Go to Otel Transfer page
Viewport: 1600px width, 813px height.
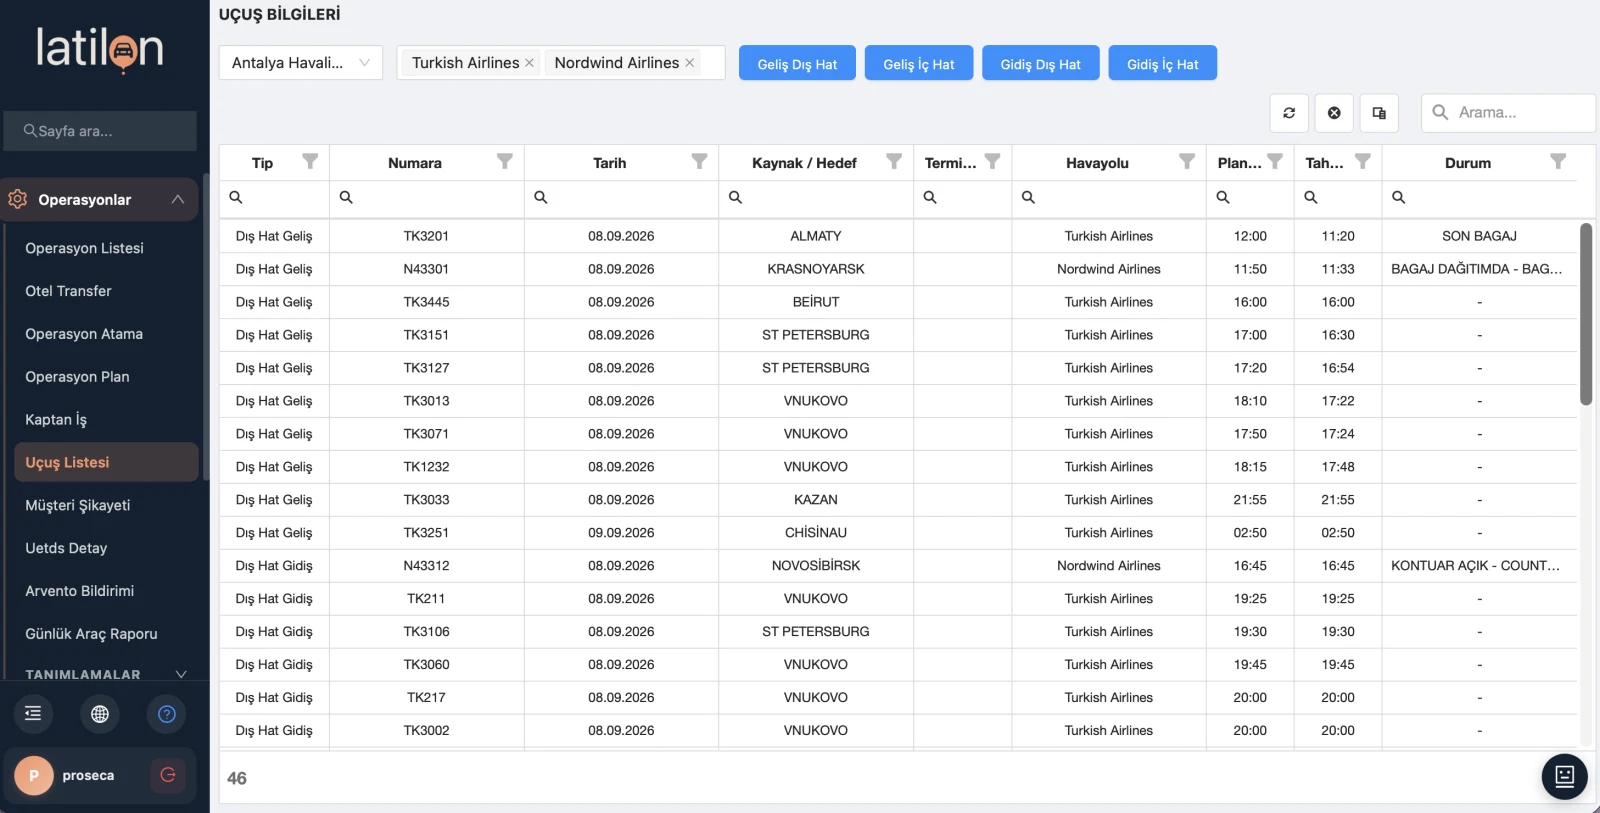point(69,291)
